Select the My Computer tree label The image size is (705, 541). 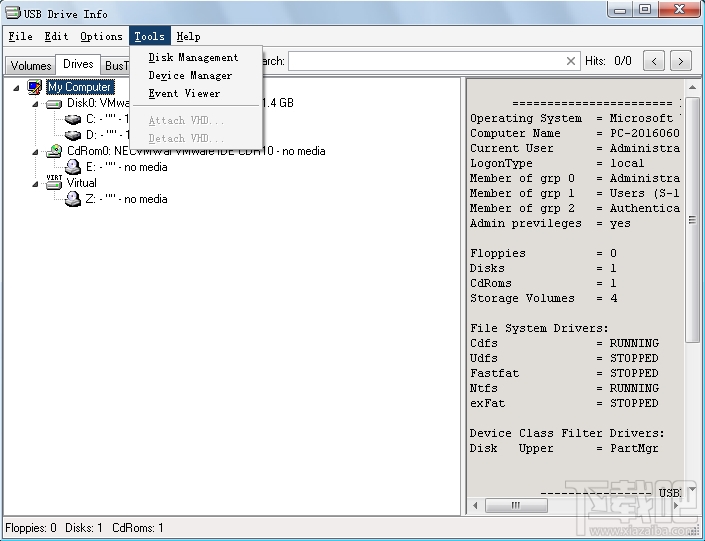(x=80, y=87)
